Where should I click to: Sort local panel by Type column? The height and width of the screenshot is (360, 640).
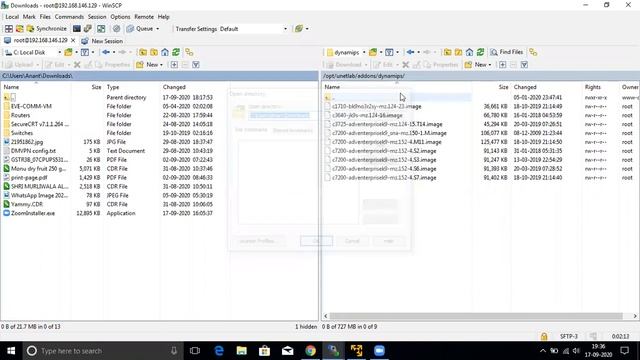pos(113,87)
